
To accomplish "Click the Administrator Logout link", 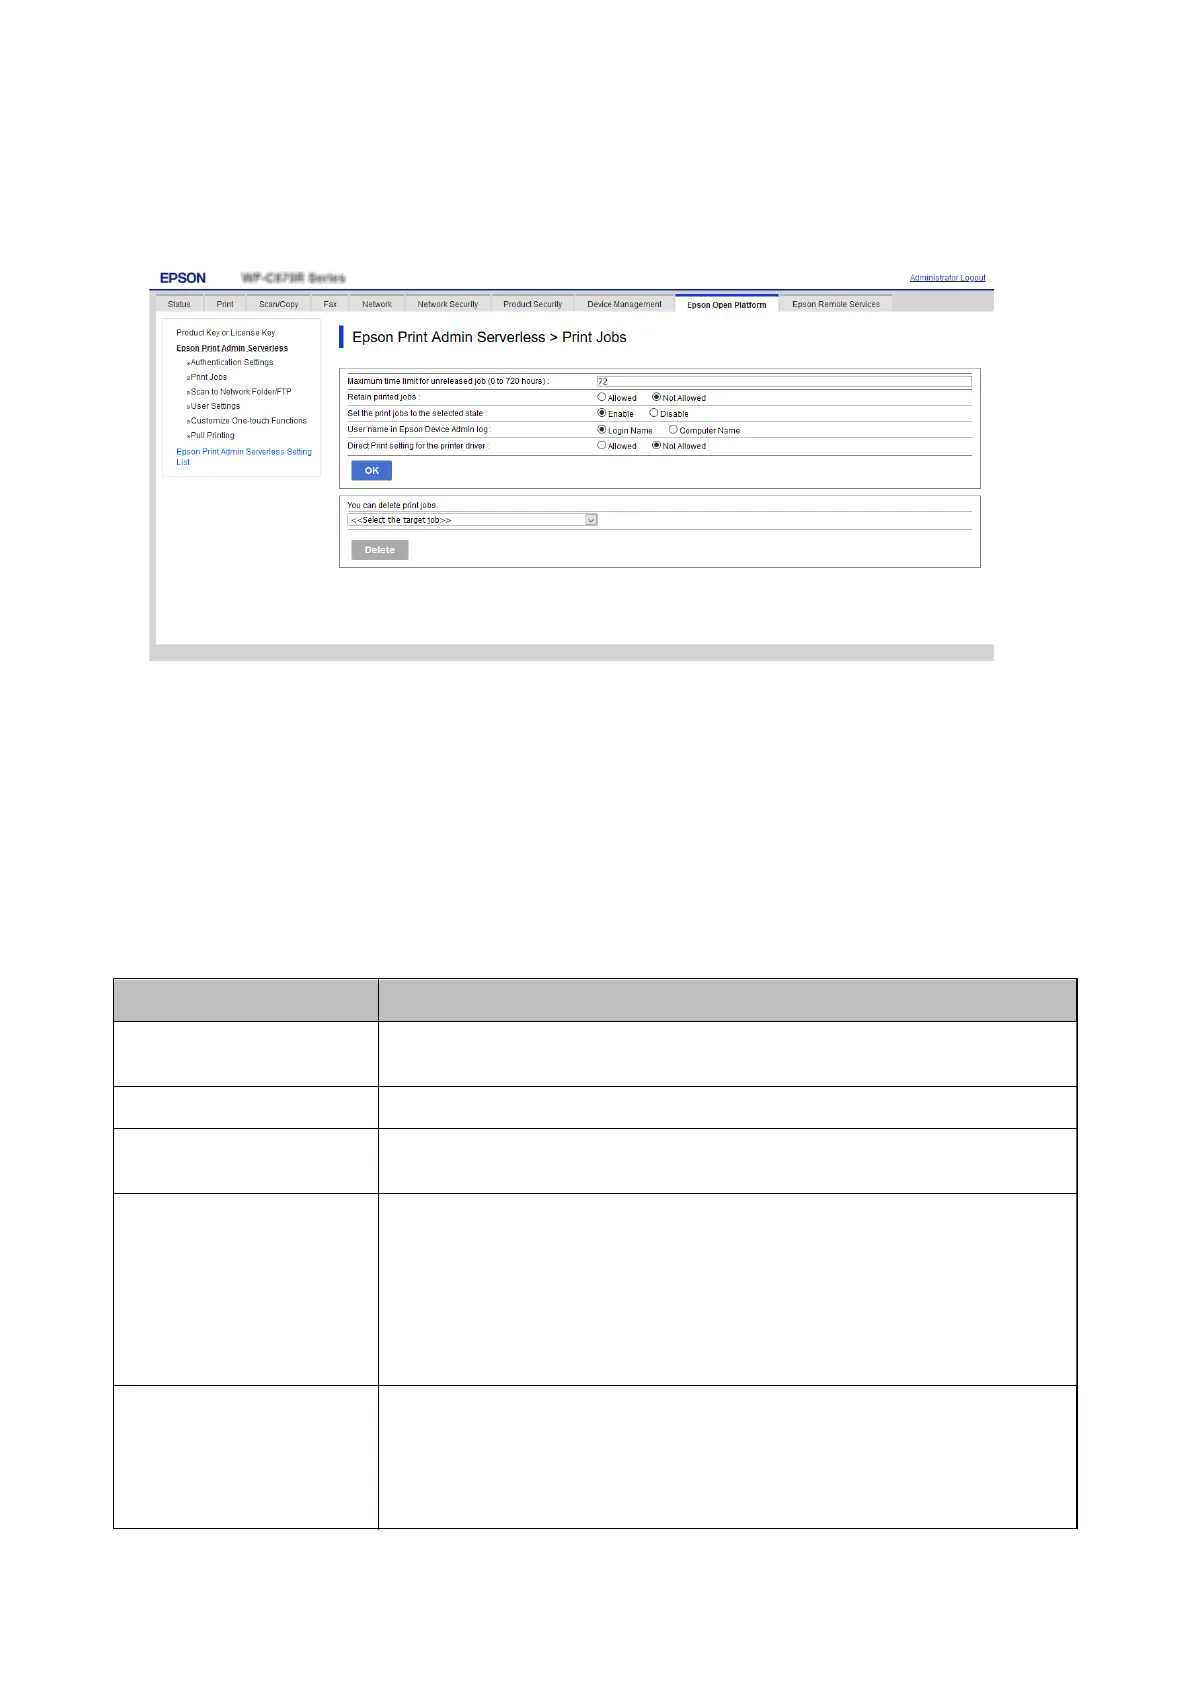I will [947, 278].
